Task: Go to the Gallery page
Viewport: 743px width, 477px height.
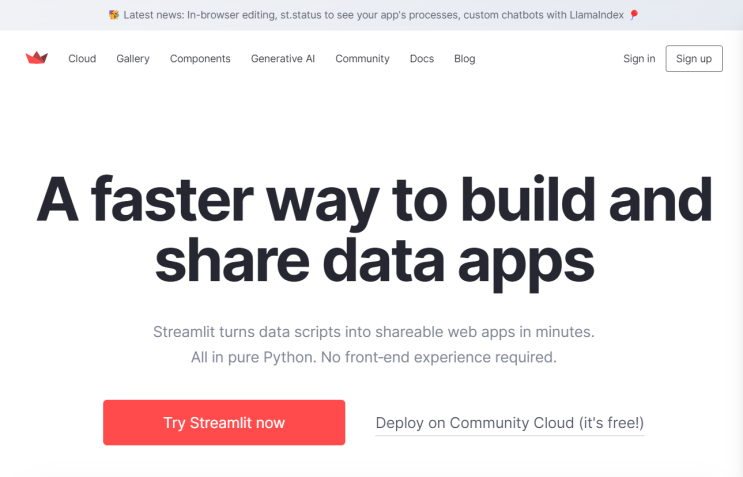Action: (133, 59)
